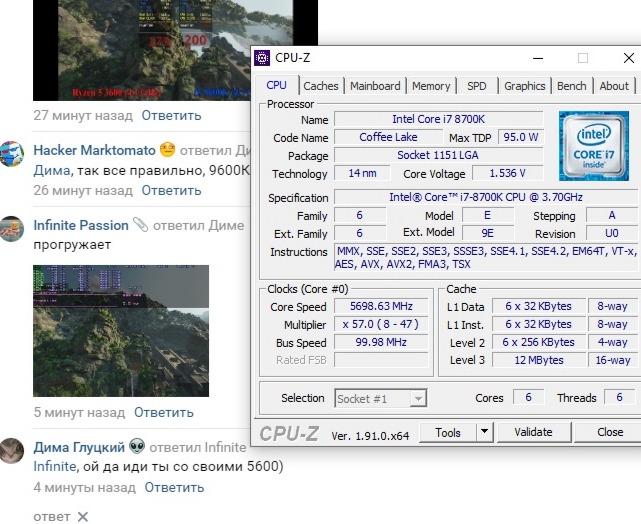Click the Graphics tab

point(524,86)
